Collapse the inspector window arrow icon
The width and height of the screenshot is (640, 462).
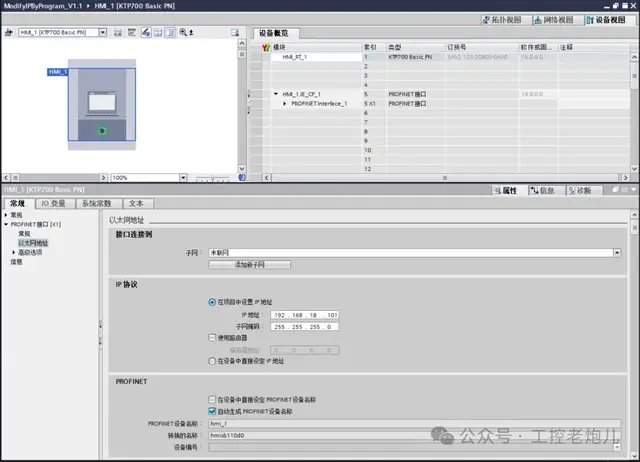(633, 190)
